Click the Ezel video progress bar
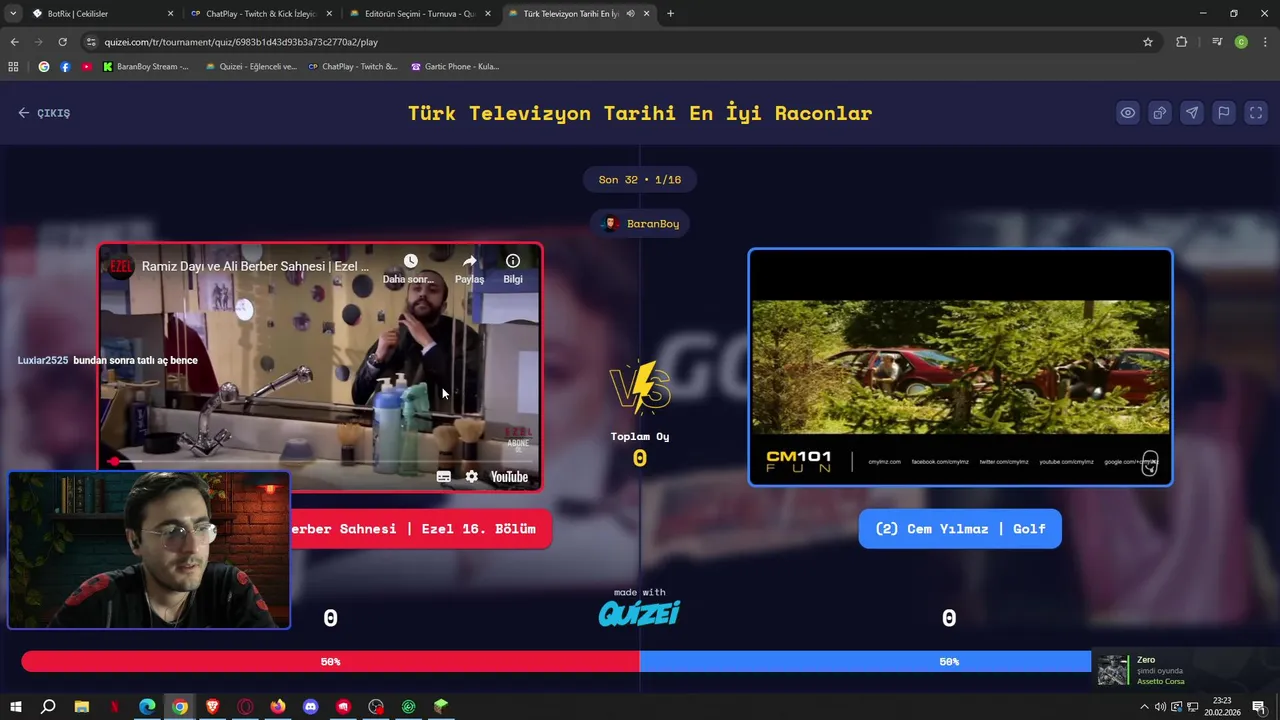 320,461
